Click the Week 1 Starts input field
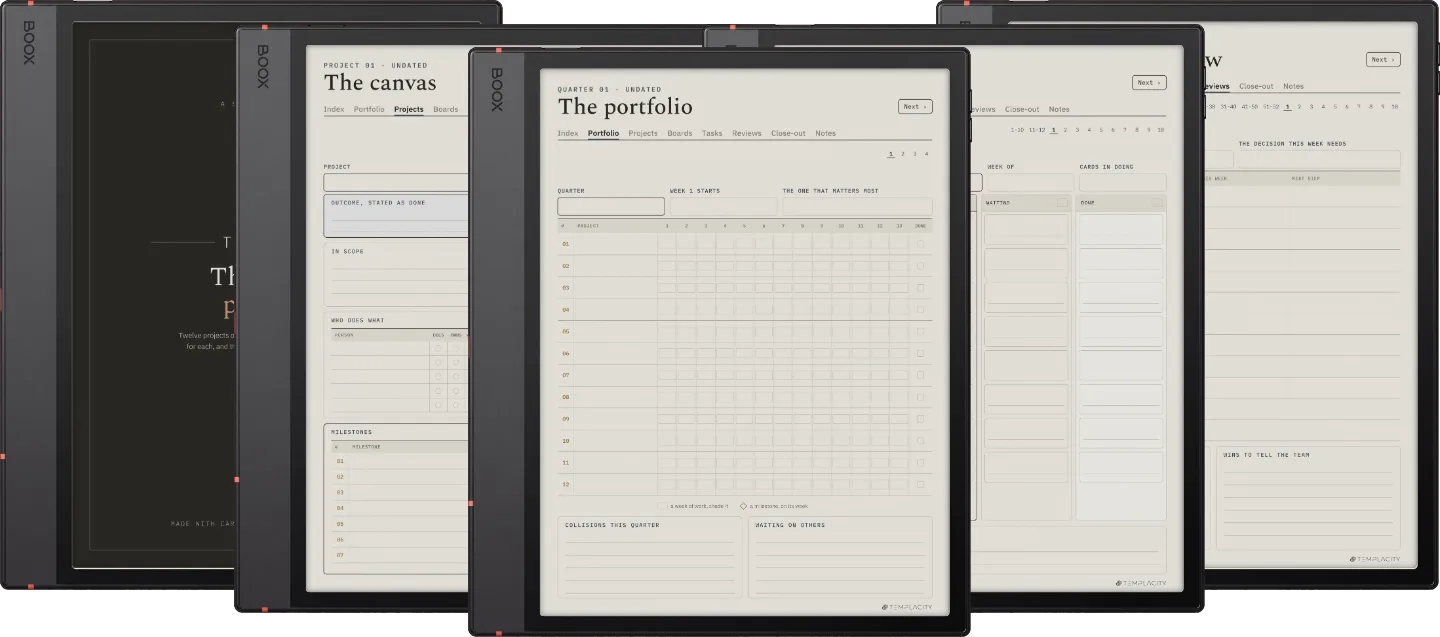This screenshot has height=637, width=1440. (x=723, y=206)
